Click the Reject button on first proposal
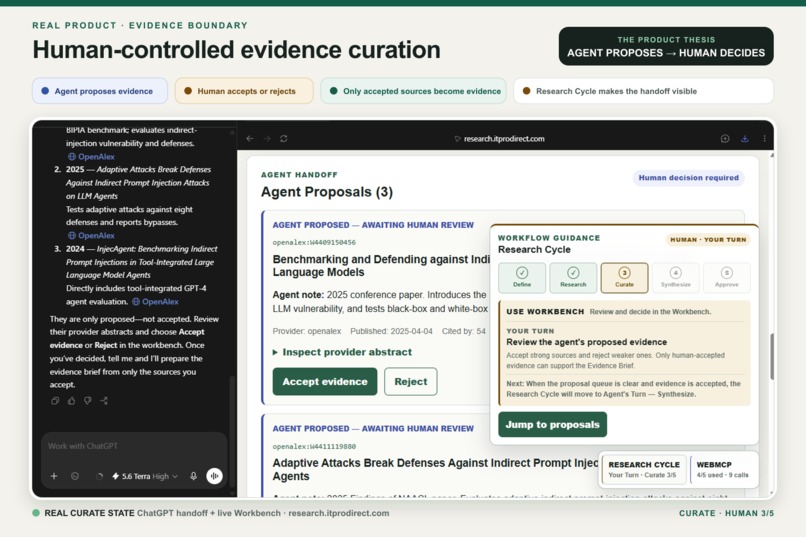 pos(411,382)
